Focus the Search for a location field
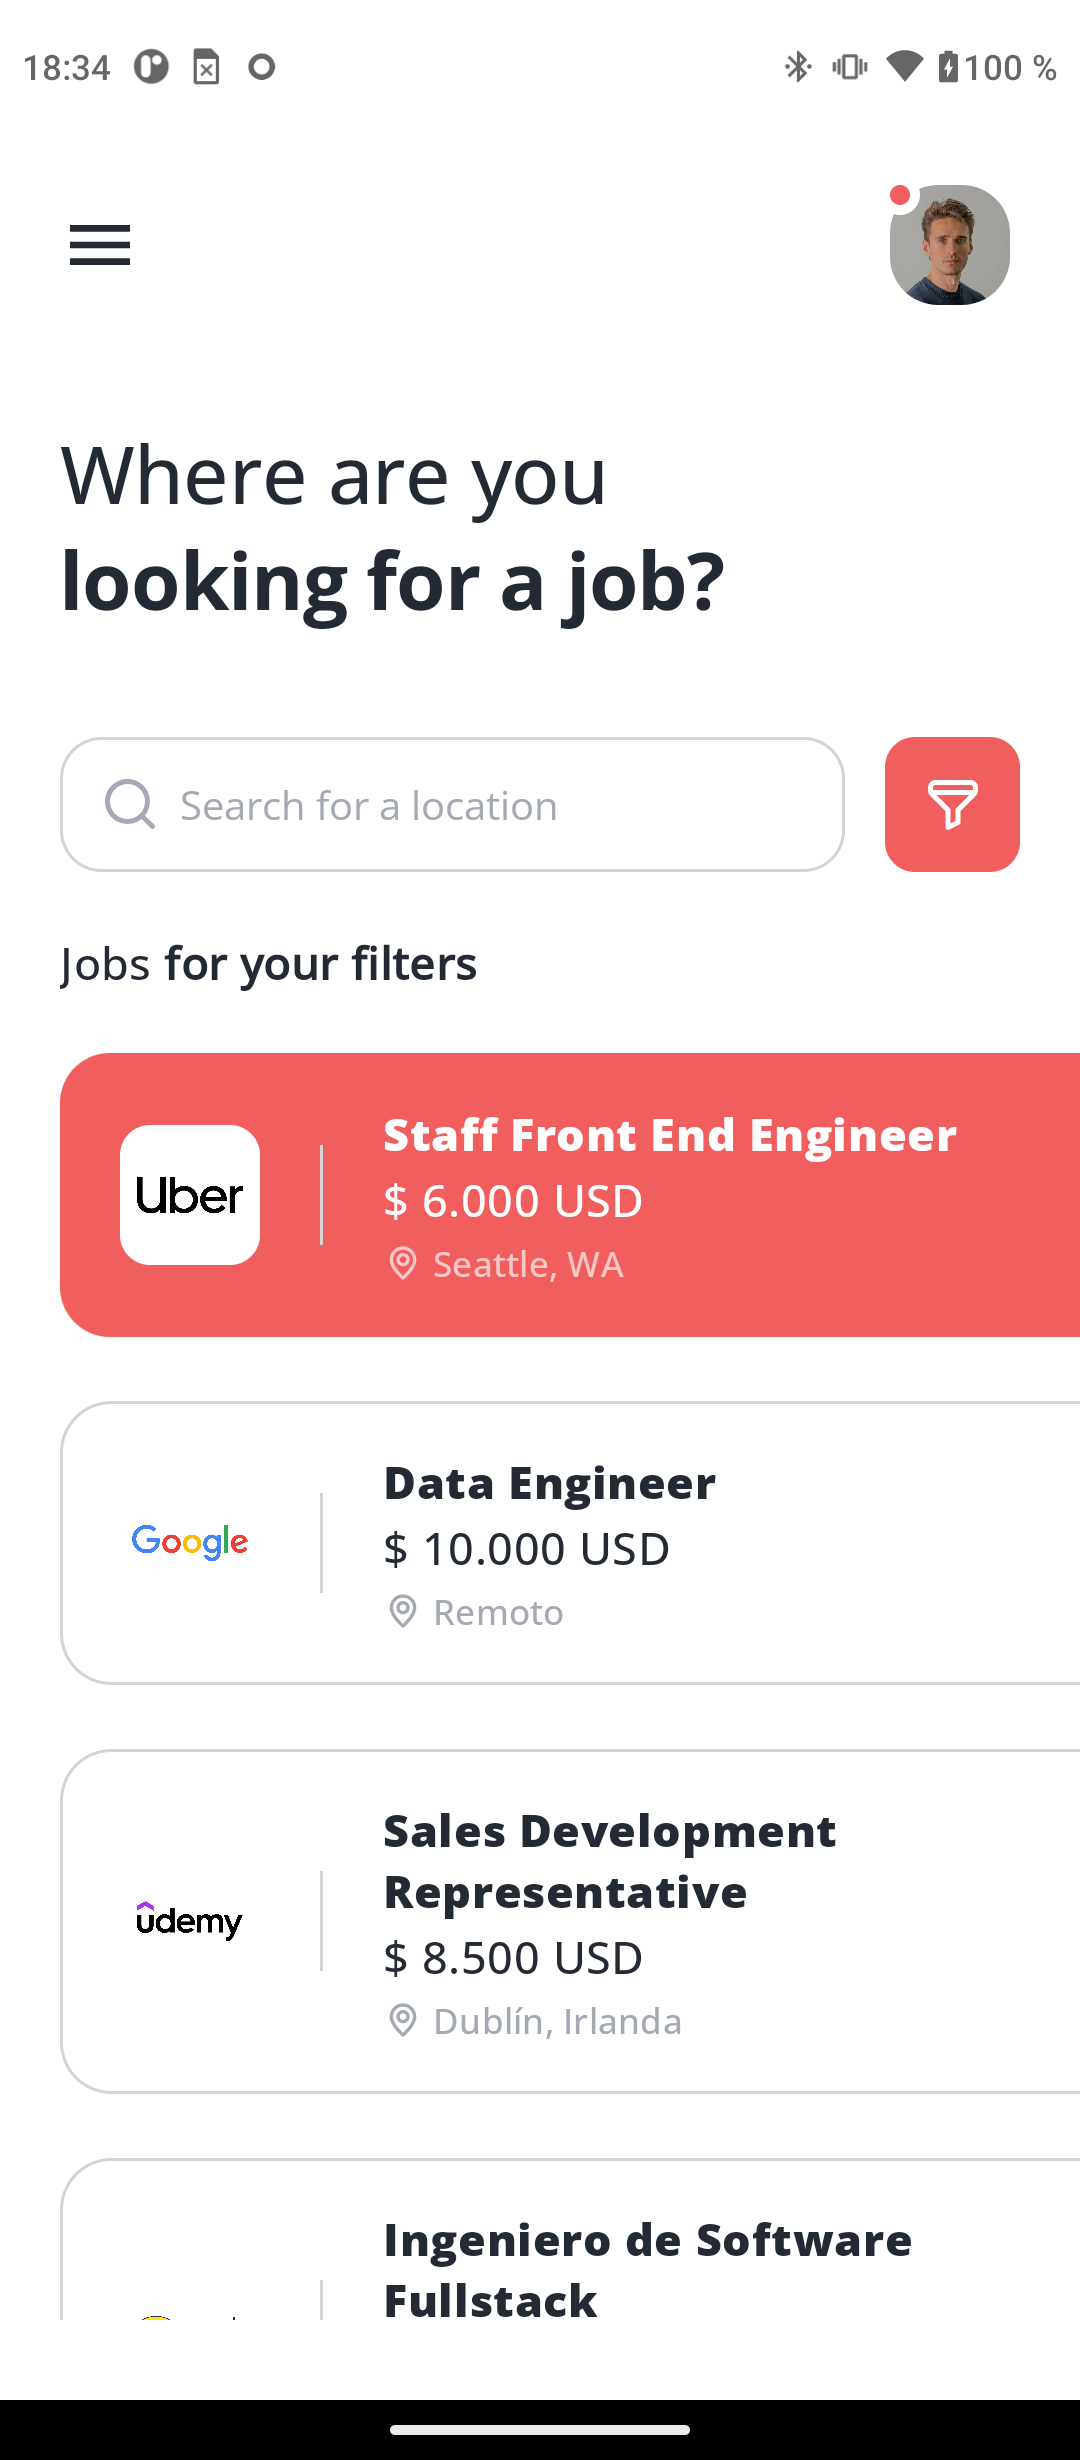1080x2460 pixels. click(450, 804)
